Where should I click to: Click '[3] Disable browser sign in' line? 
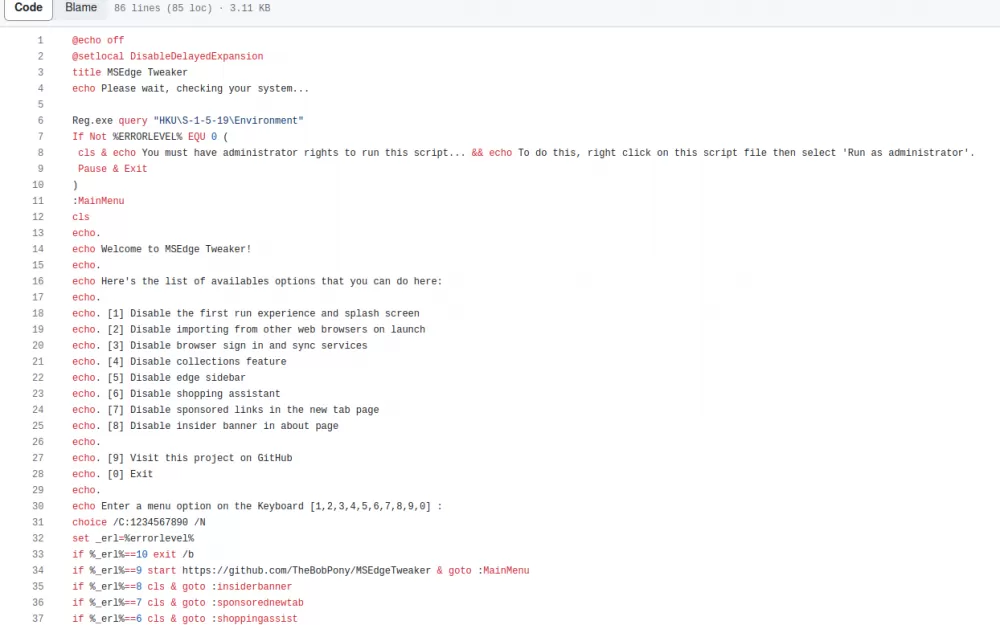point(220,345)
